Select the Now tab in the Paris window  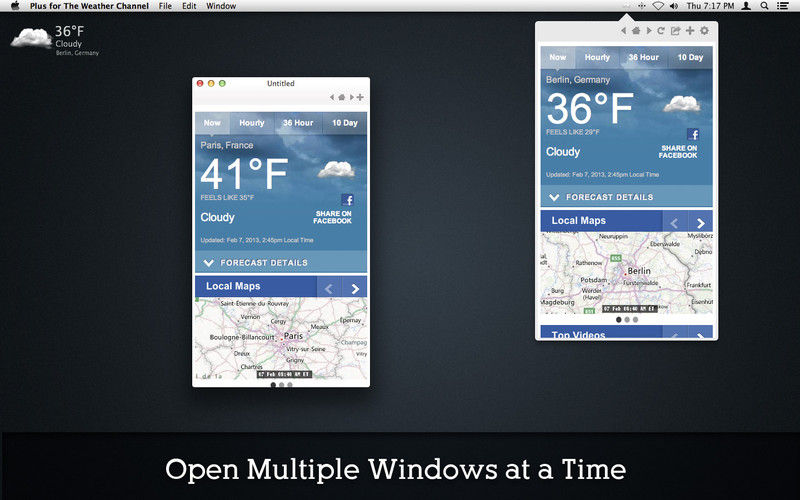click(212, 123)
